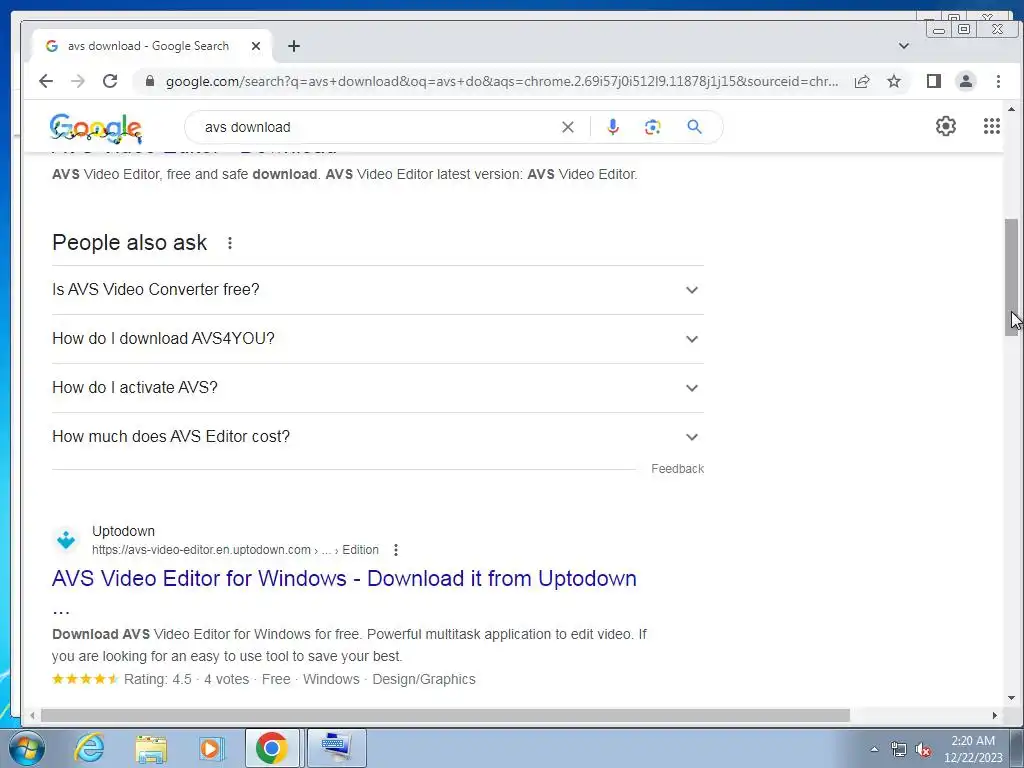Viewport: 1024px width, 768px height.
Task: Open AVS Video Editor Uptodown link
Action: pos(344,579)
